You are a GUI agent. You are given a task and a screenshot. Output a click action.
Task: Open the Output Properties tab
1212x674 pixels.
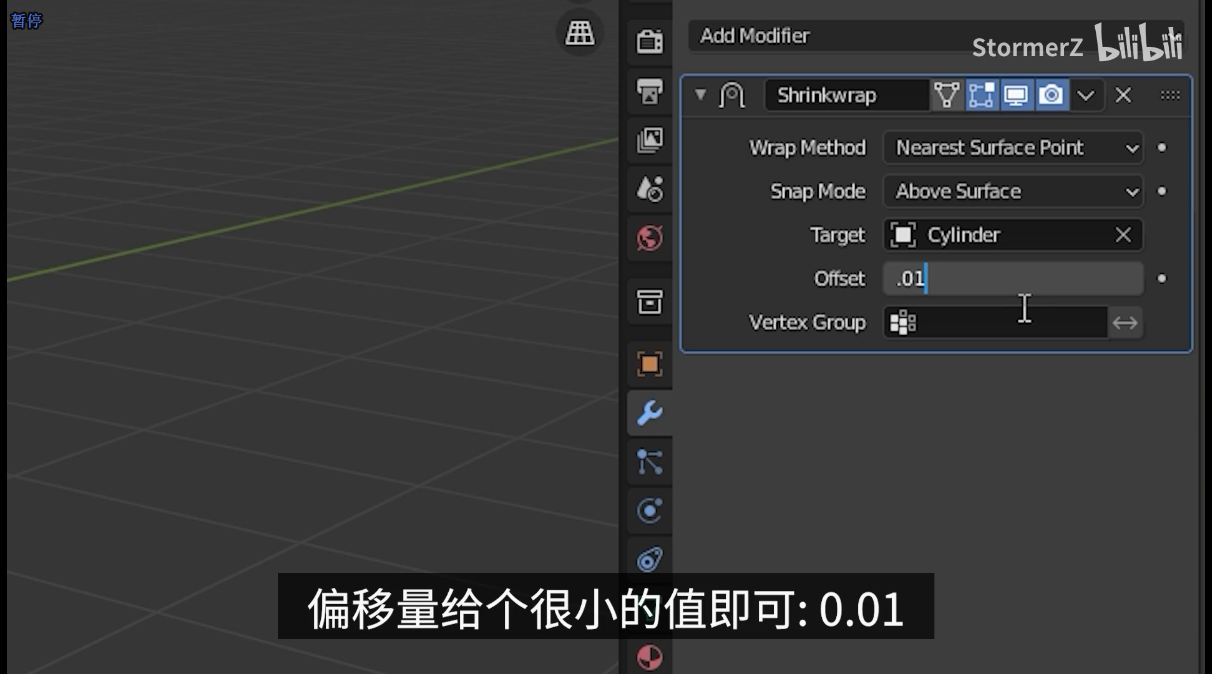click(649, 90)
